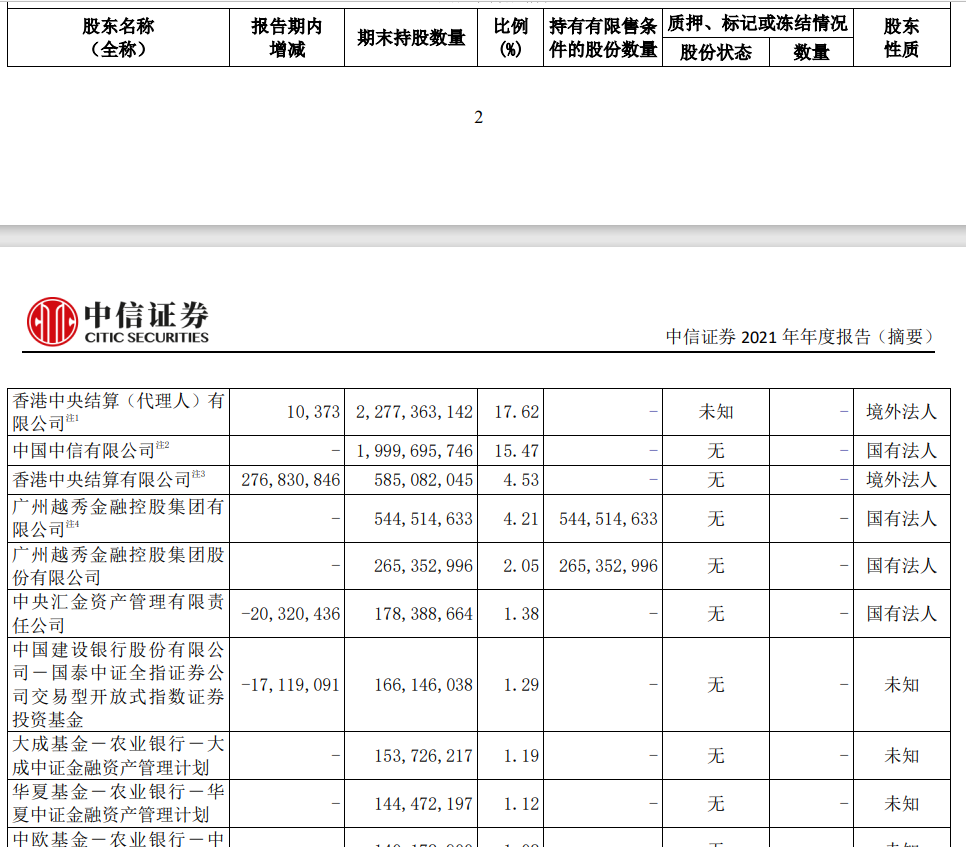Click the 期末持股数量 column header
The height and width of the screenshot is (847, 966).
[411, 38]
